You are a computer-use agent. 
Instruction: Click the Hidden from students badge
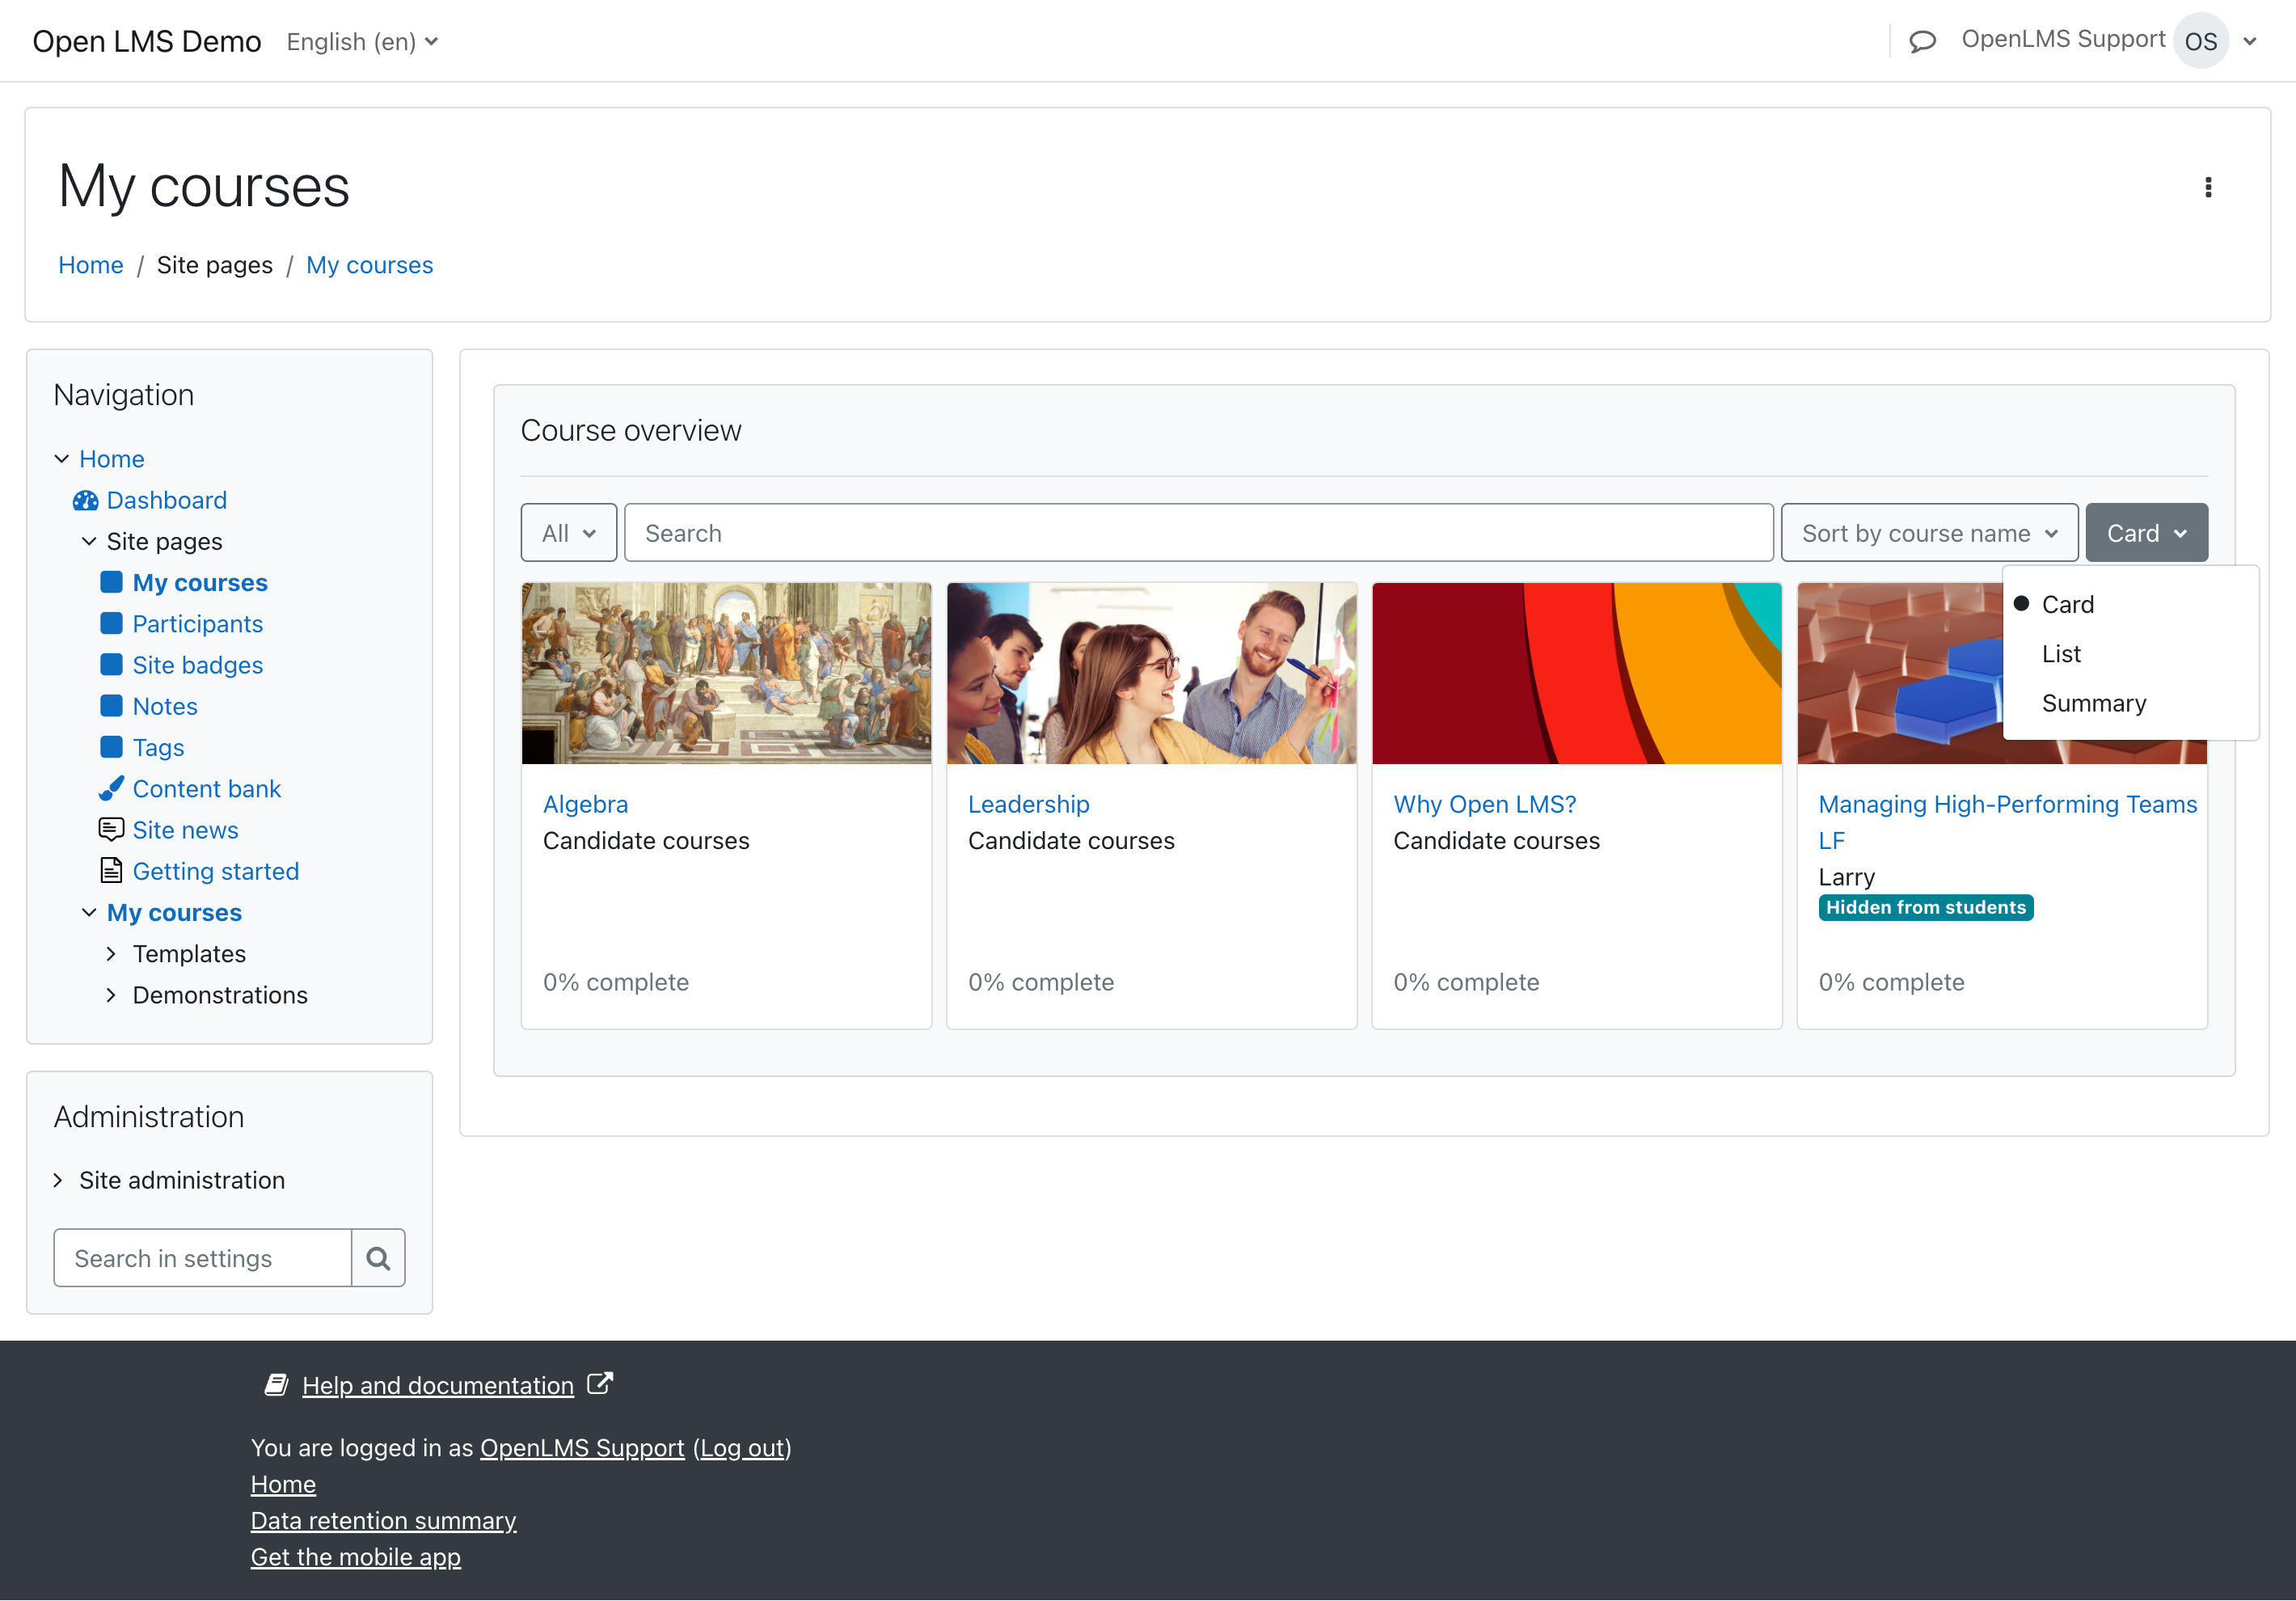1925,907
